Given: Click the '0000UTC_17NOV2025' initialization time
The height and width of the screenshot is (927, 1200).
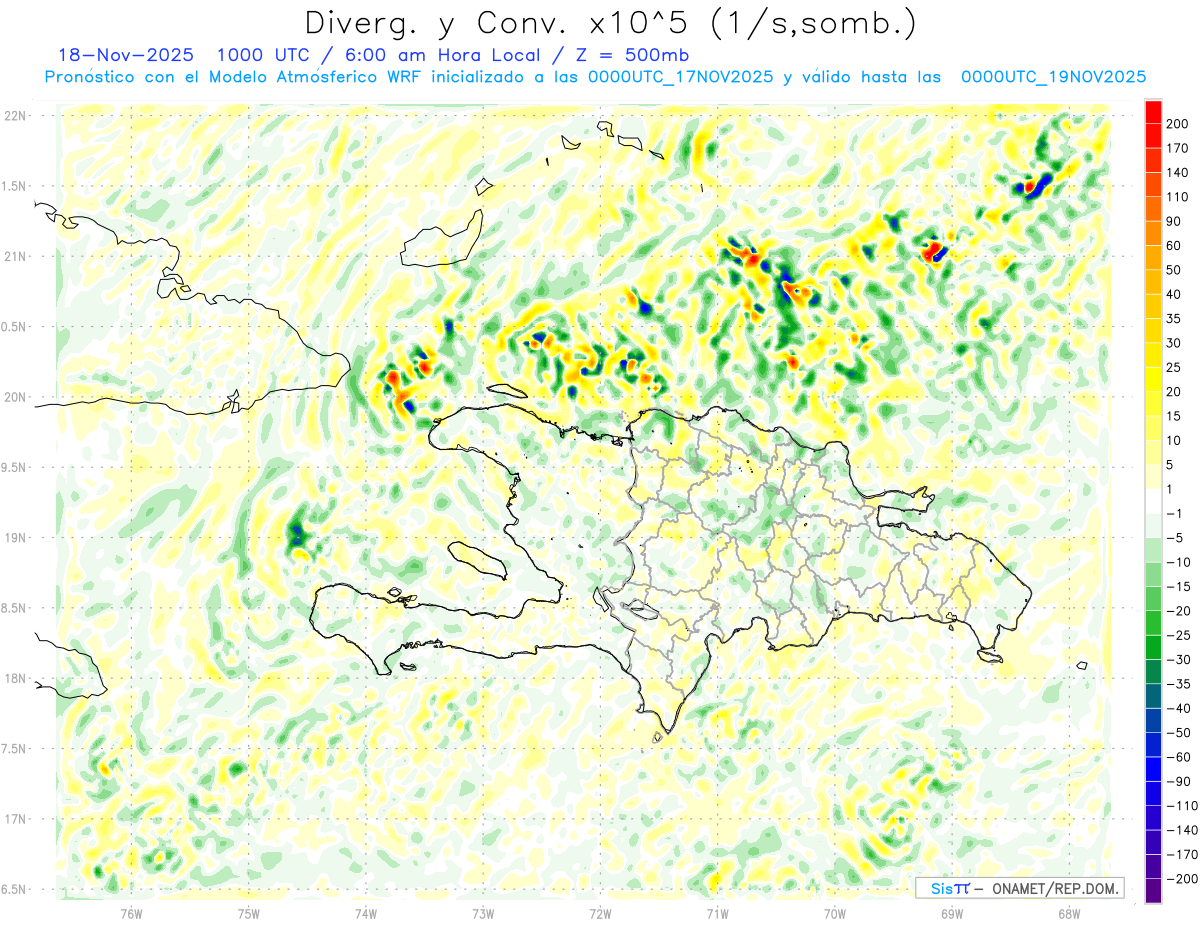Looking at the screenshot, I should [680, 77].
